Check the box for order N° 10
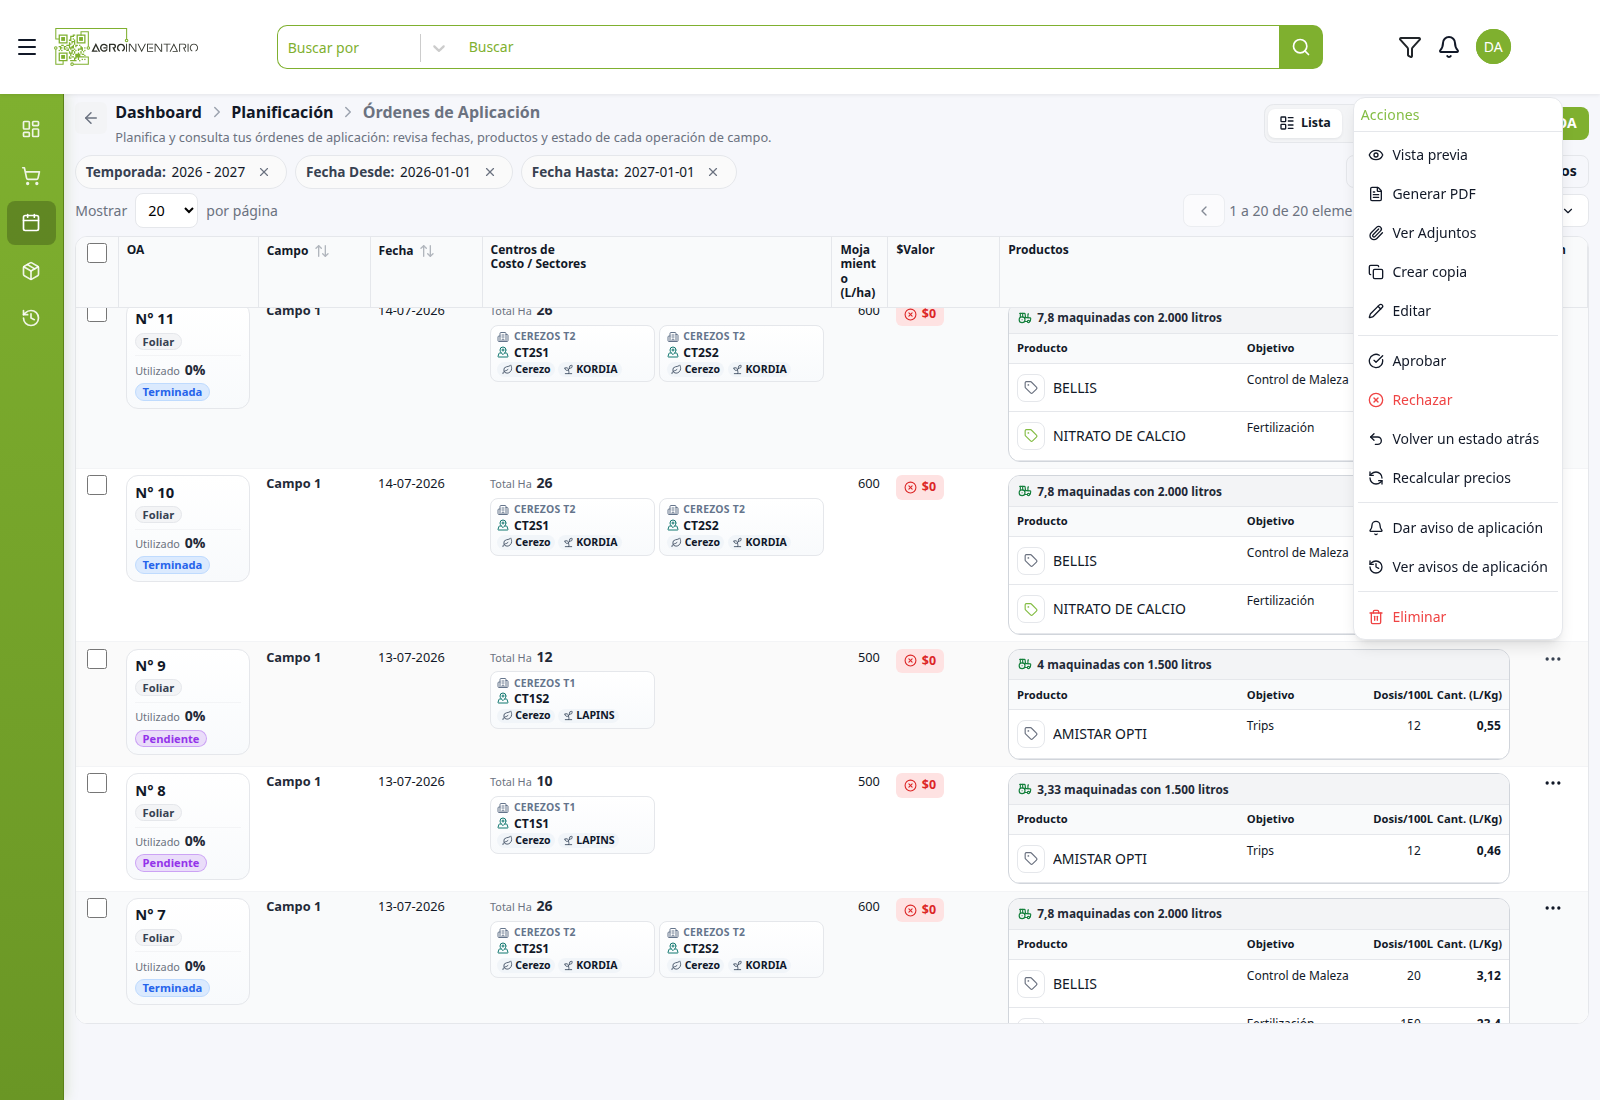Viewport: 1600px width, 1100px height. pos(97,485)
